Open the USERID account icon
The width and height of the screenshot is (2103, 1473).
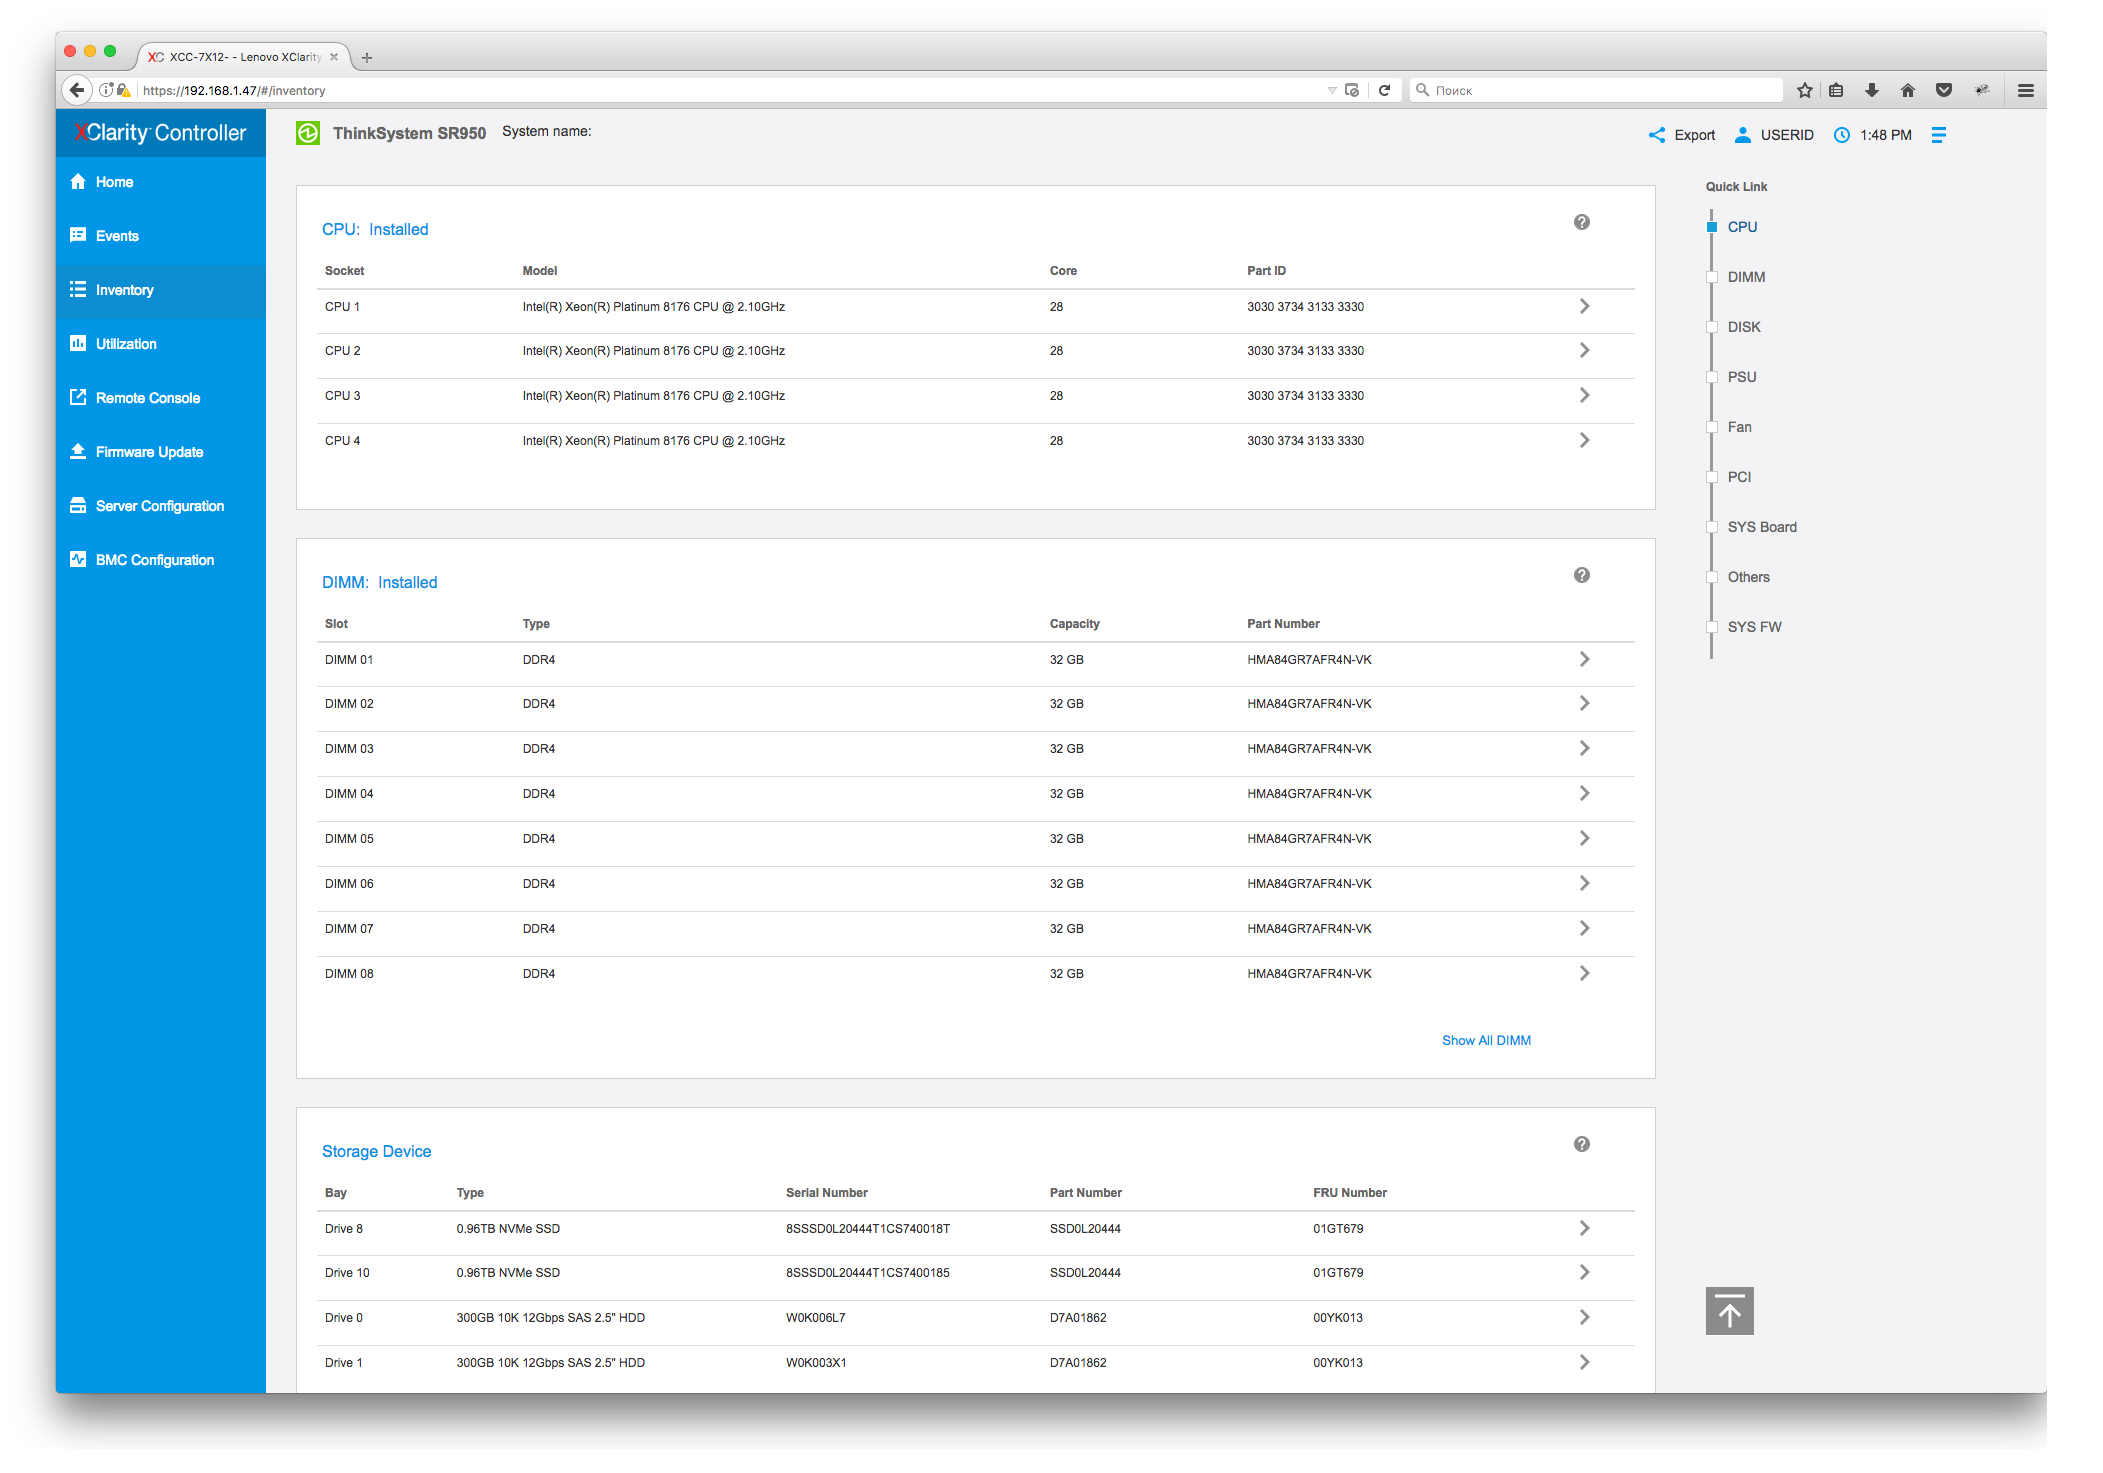coord(1743,135)
